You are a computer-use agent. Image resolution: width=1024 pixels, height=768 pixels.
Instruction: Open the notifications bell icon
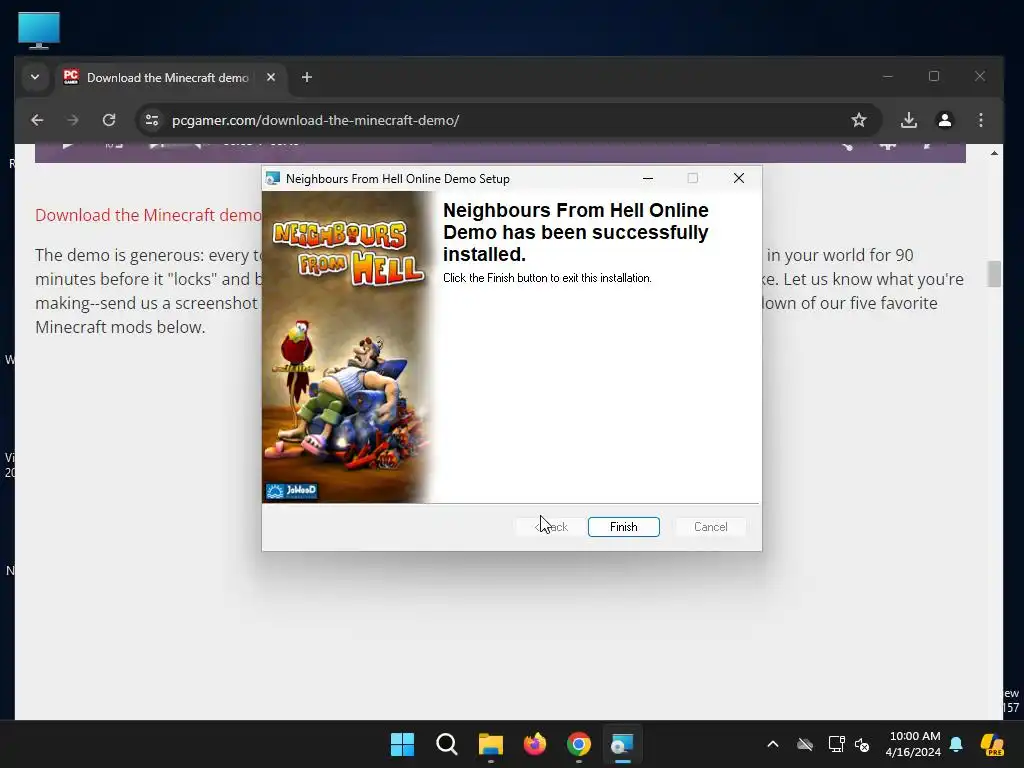(956, 744)
